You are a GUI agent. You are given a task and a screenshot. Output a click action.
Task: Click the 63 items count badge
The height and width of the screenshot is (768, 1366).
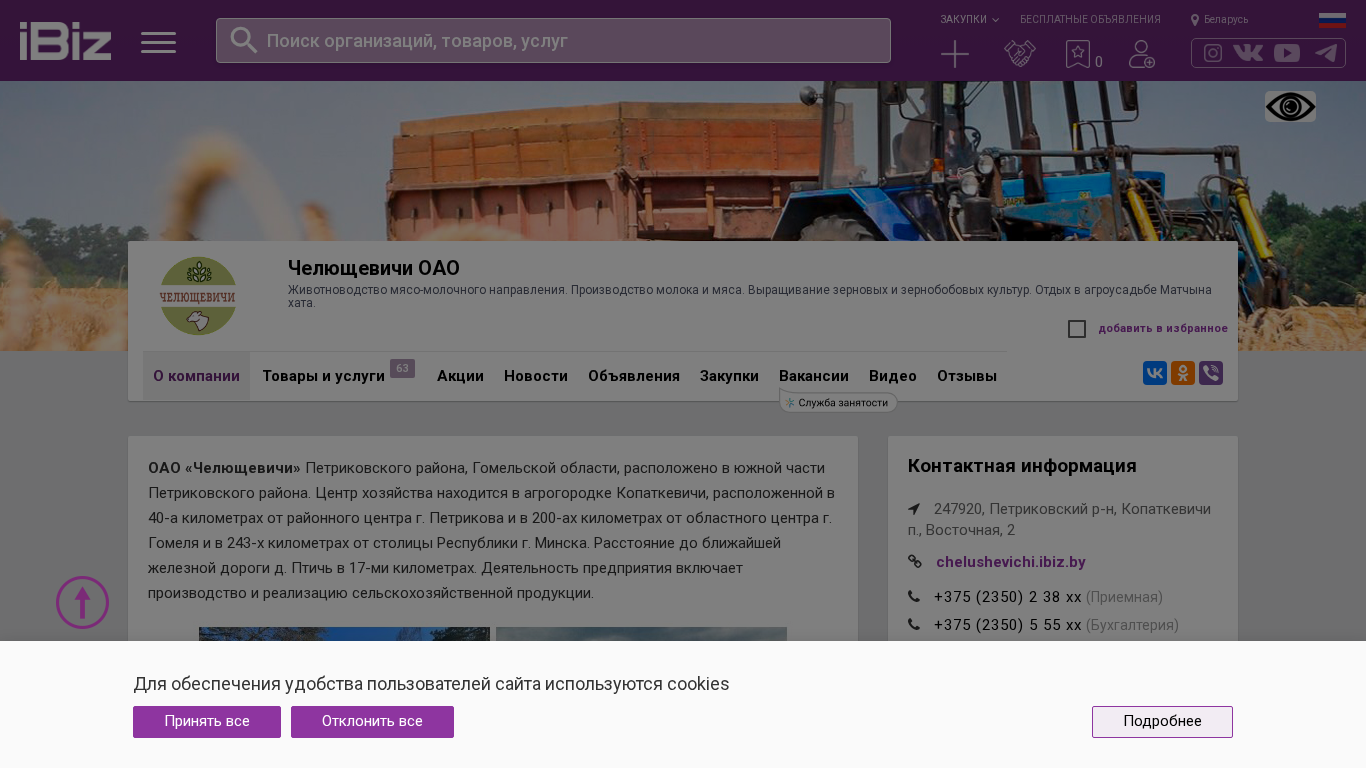(x=402, y=368)
